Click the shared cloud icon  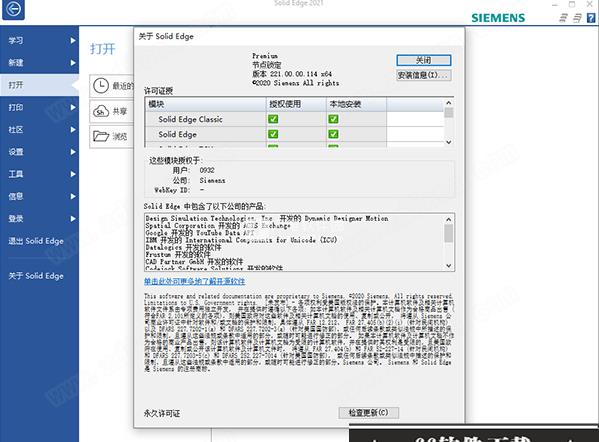(x=101, y=111)
